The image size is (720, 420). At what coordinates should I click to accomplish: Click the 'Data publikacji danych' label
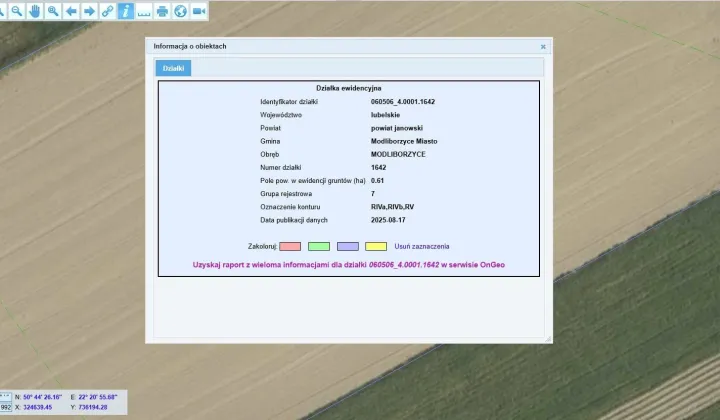tap(294, 220)
